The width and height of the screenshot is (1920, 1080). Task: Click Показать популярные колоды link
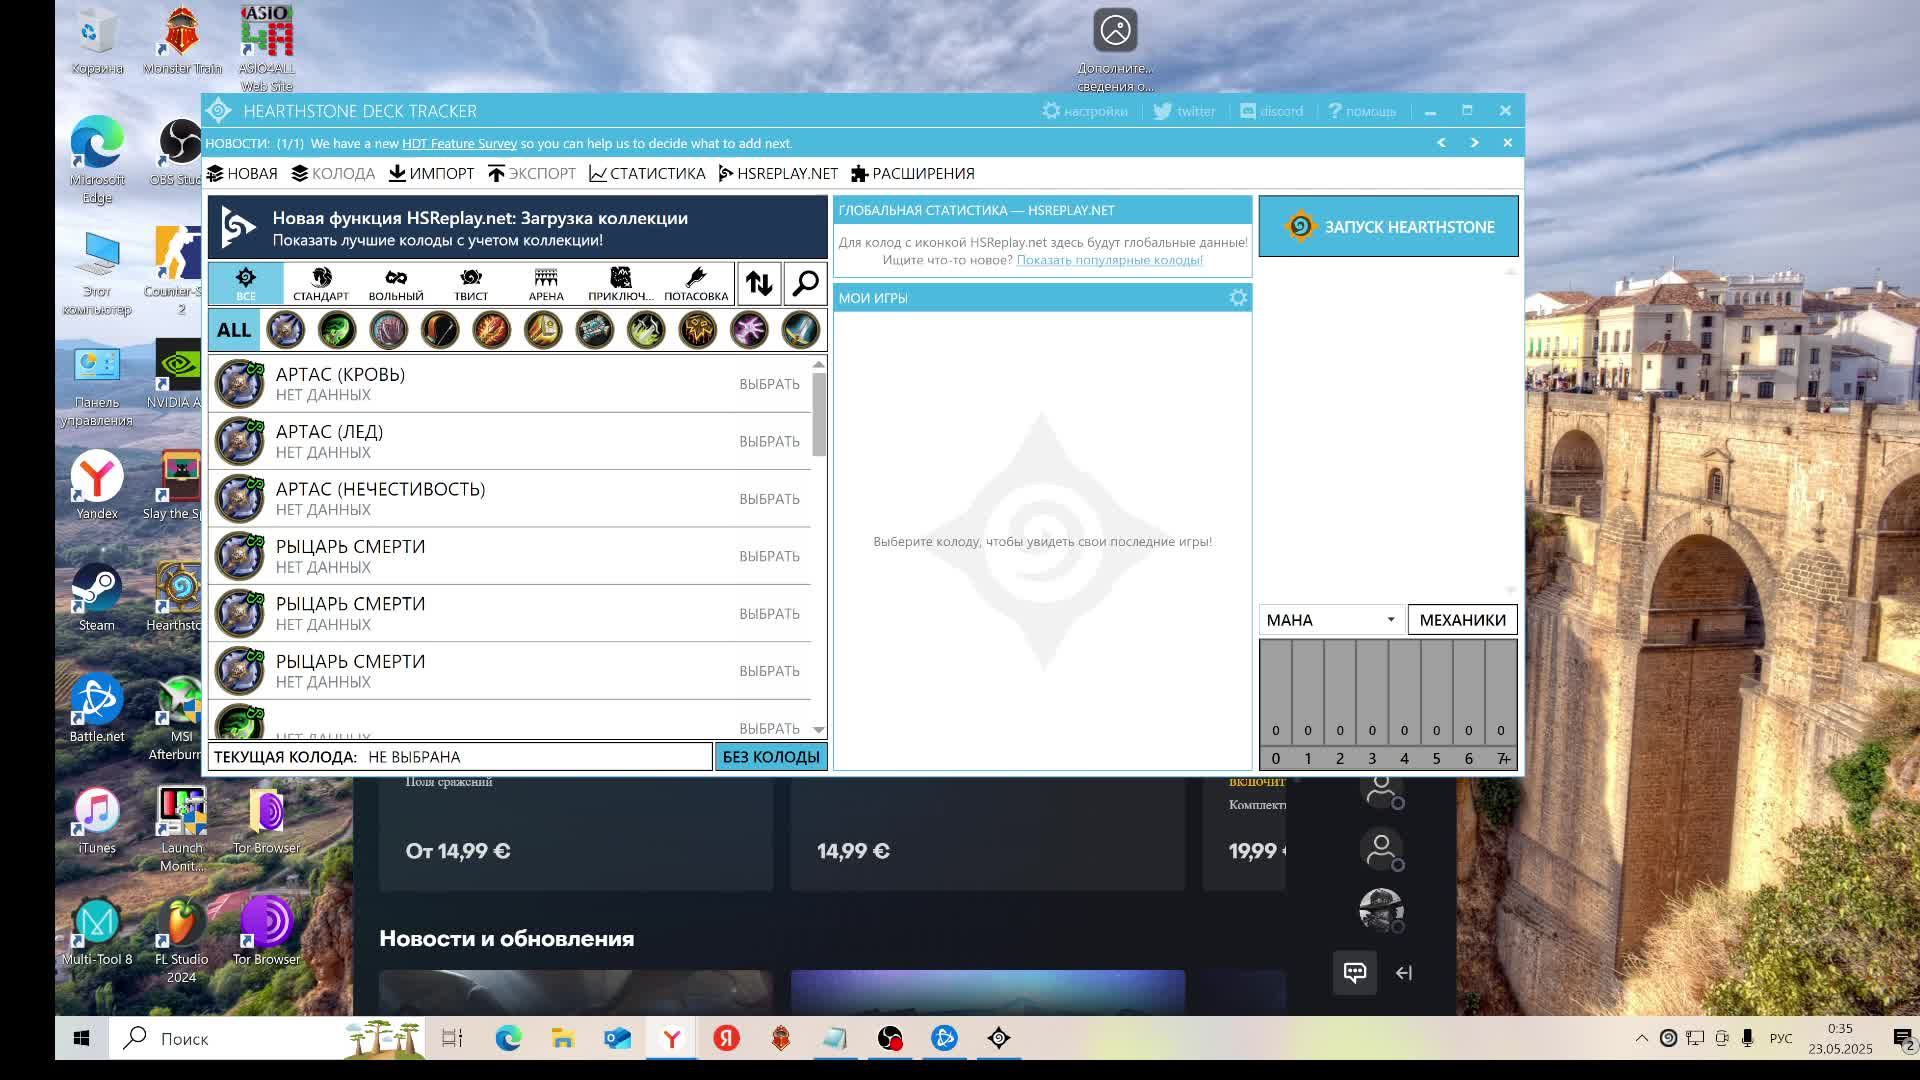pyautogui.click(x=1109, y=260)
